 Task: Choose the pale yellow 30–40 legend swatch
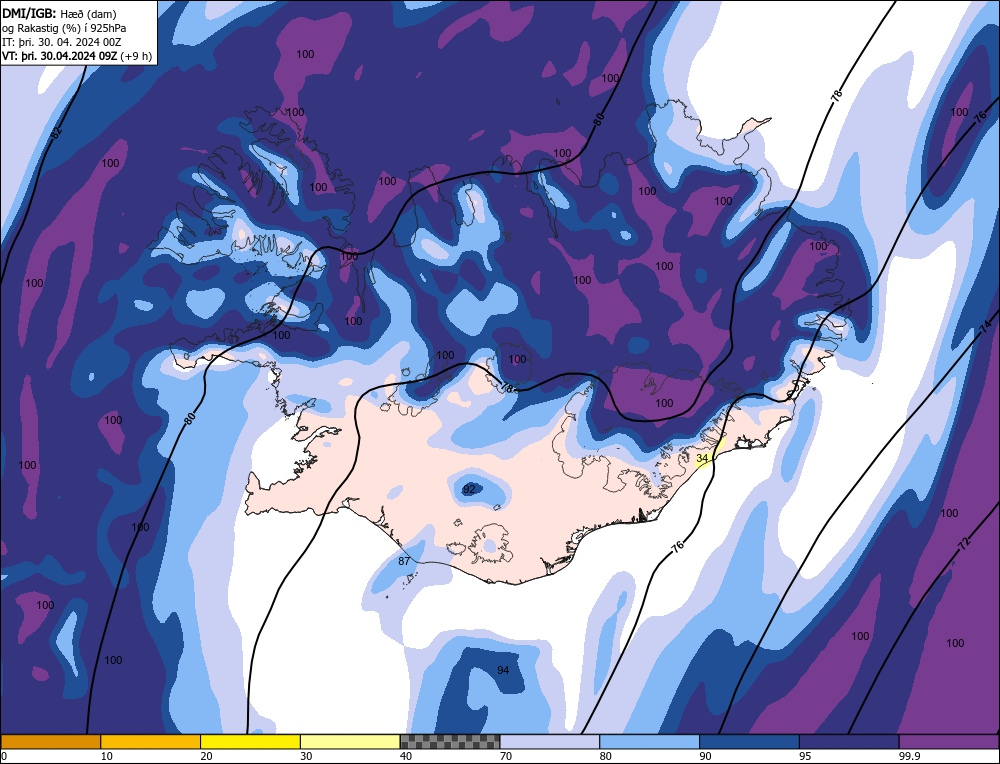click(x=350, y=741)
